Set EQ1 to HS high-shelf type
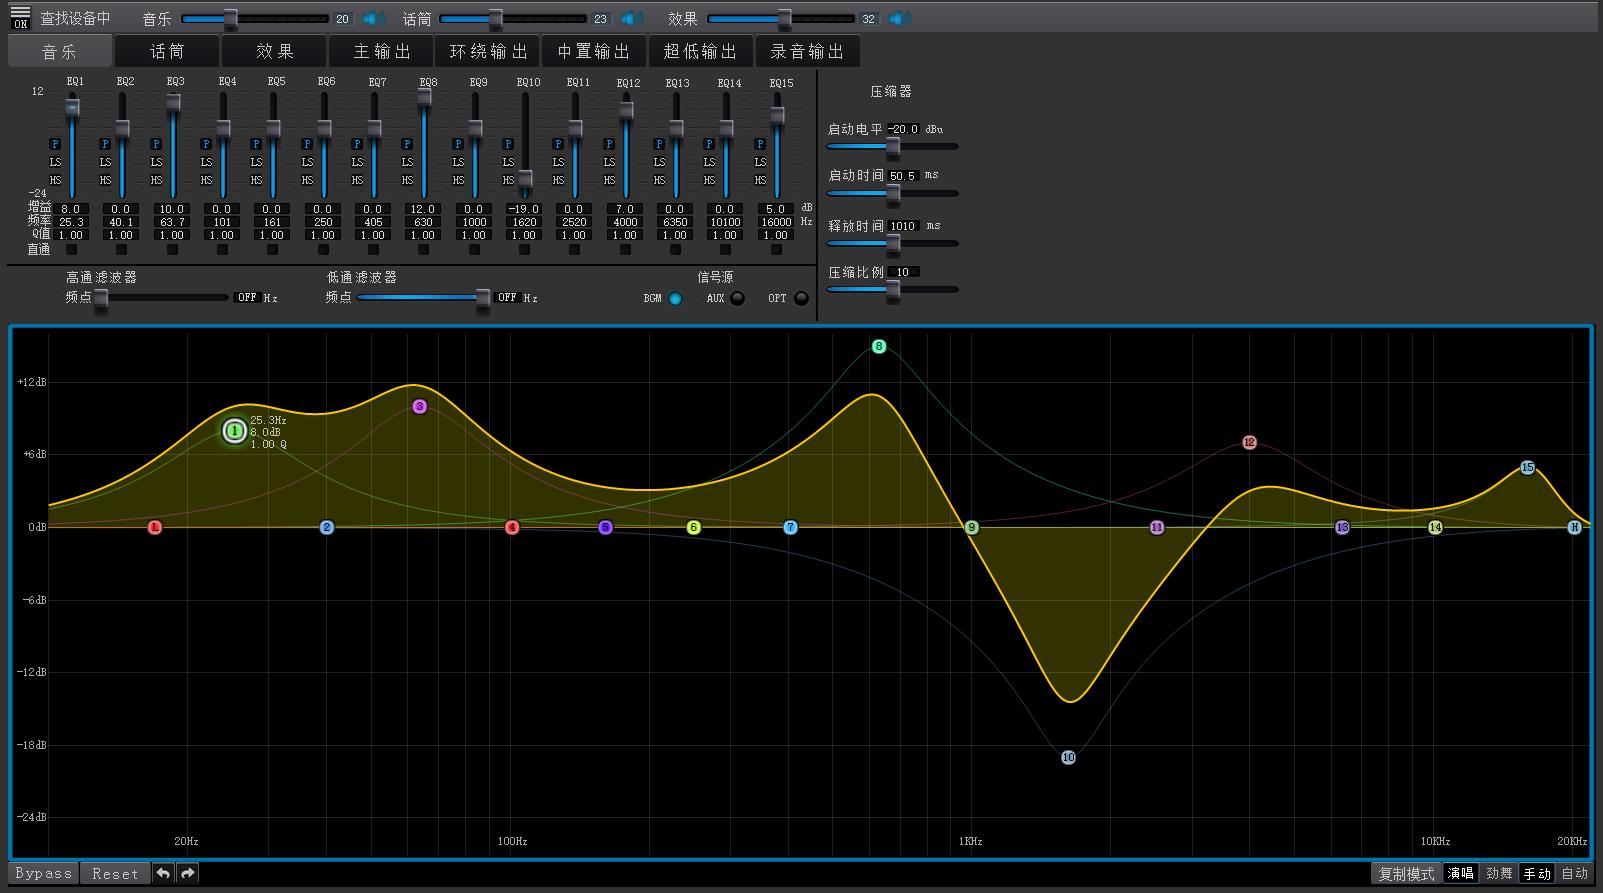The width and height of the screenshot is (1603, 893). 55,180
